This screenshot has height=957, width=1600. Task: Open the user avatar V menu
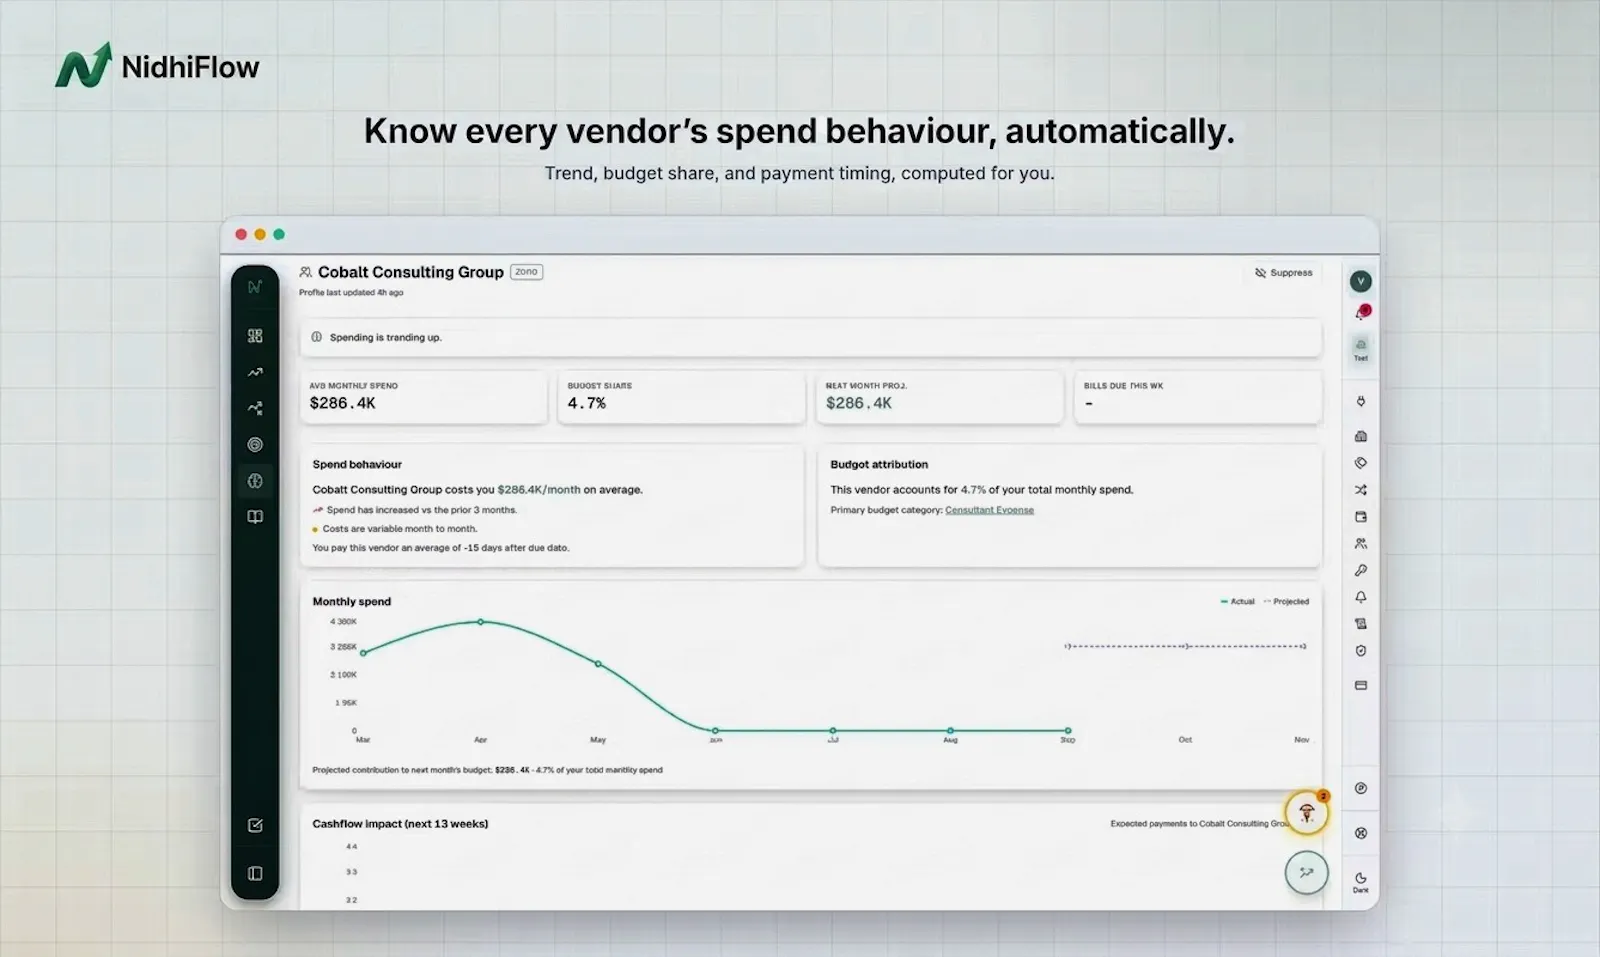click(1361, 282)
